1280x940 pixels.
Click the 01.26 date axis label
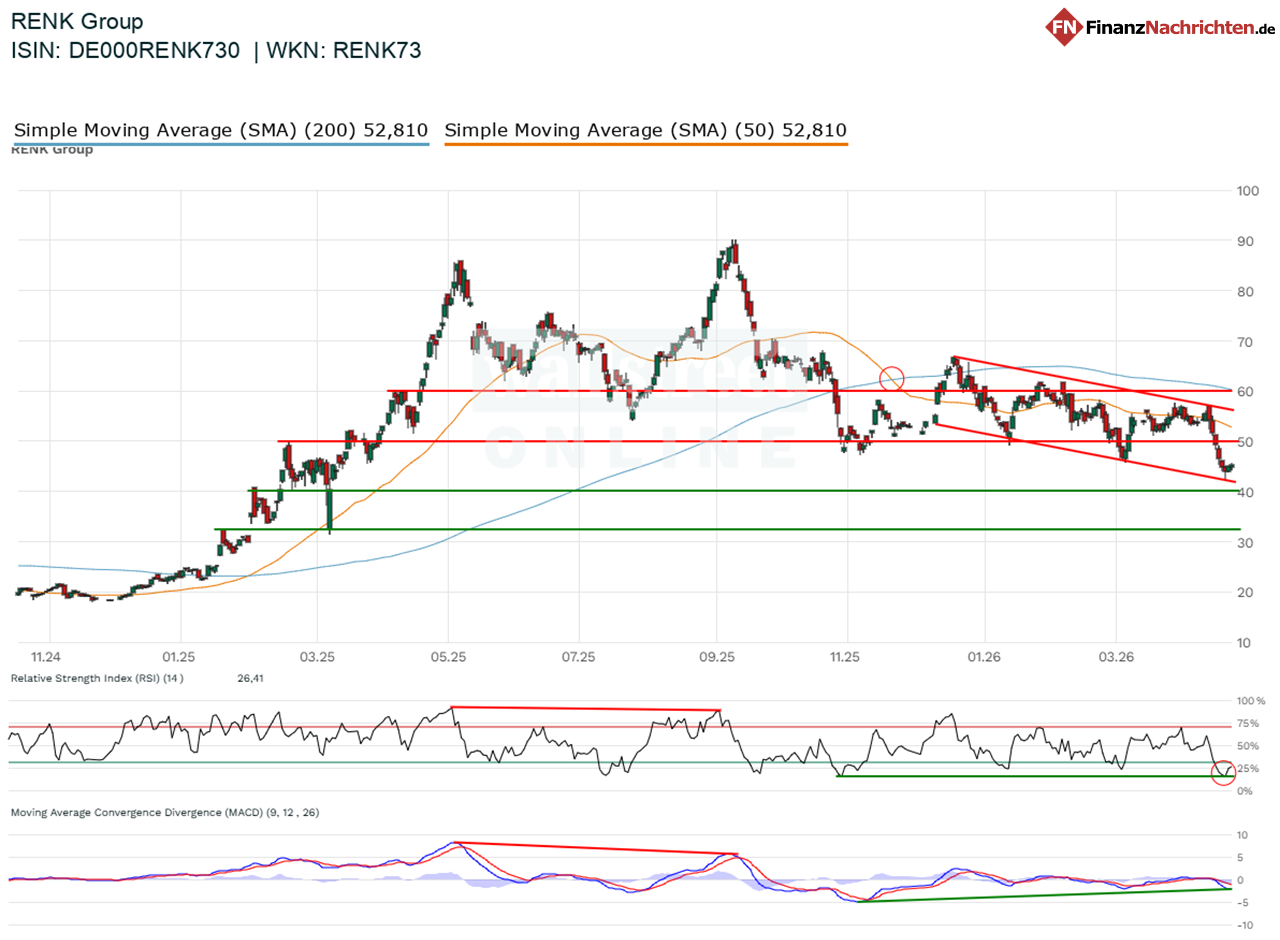click(984, 657)
